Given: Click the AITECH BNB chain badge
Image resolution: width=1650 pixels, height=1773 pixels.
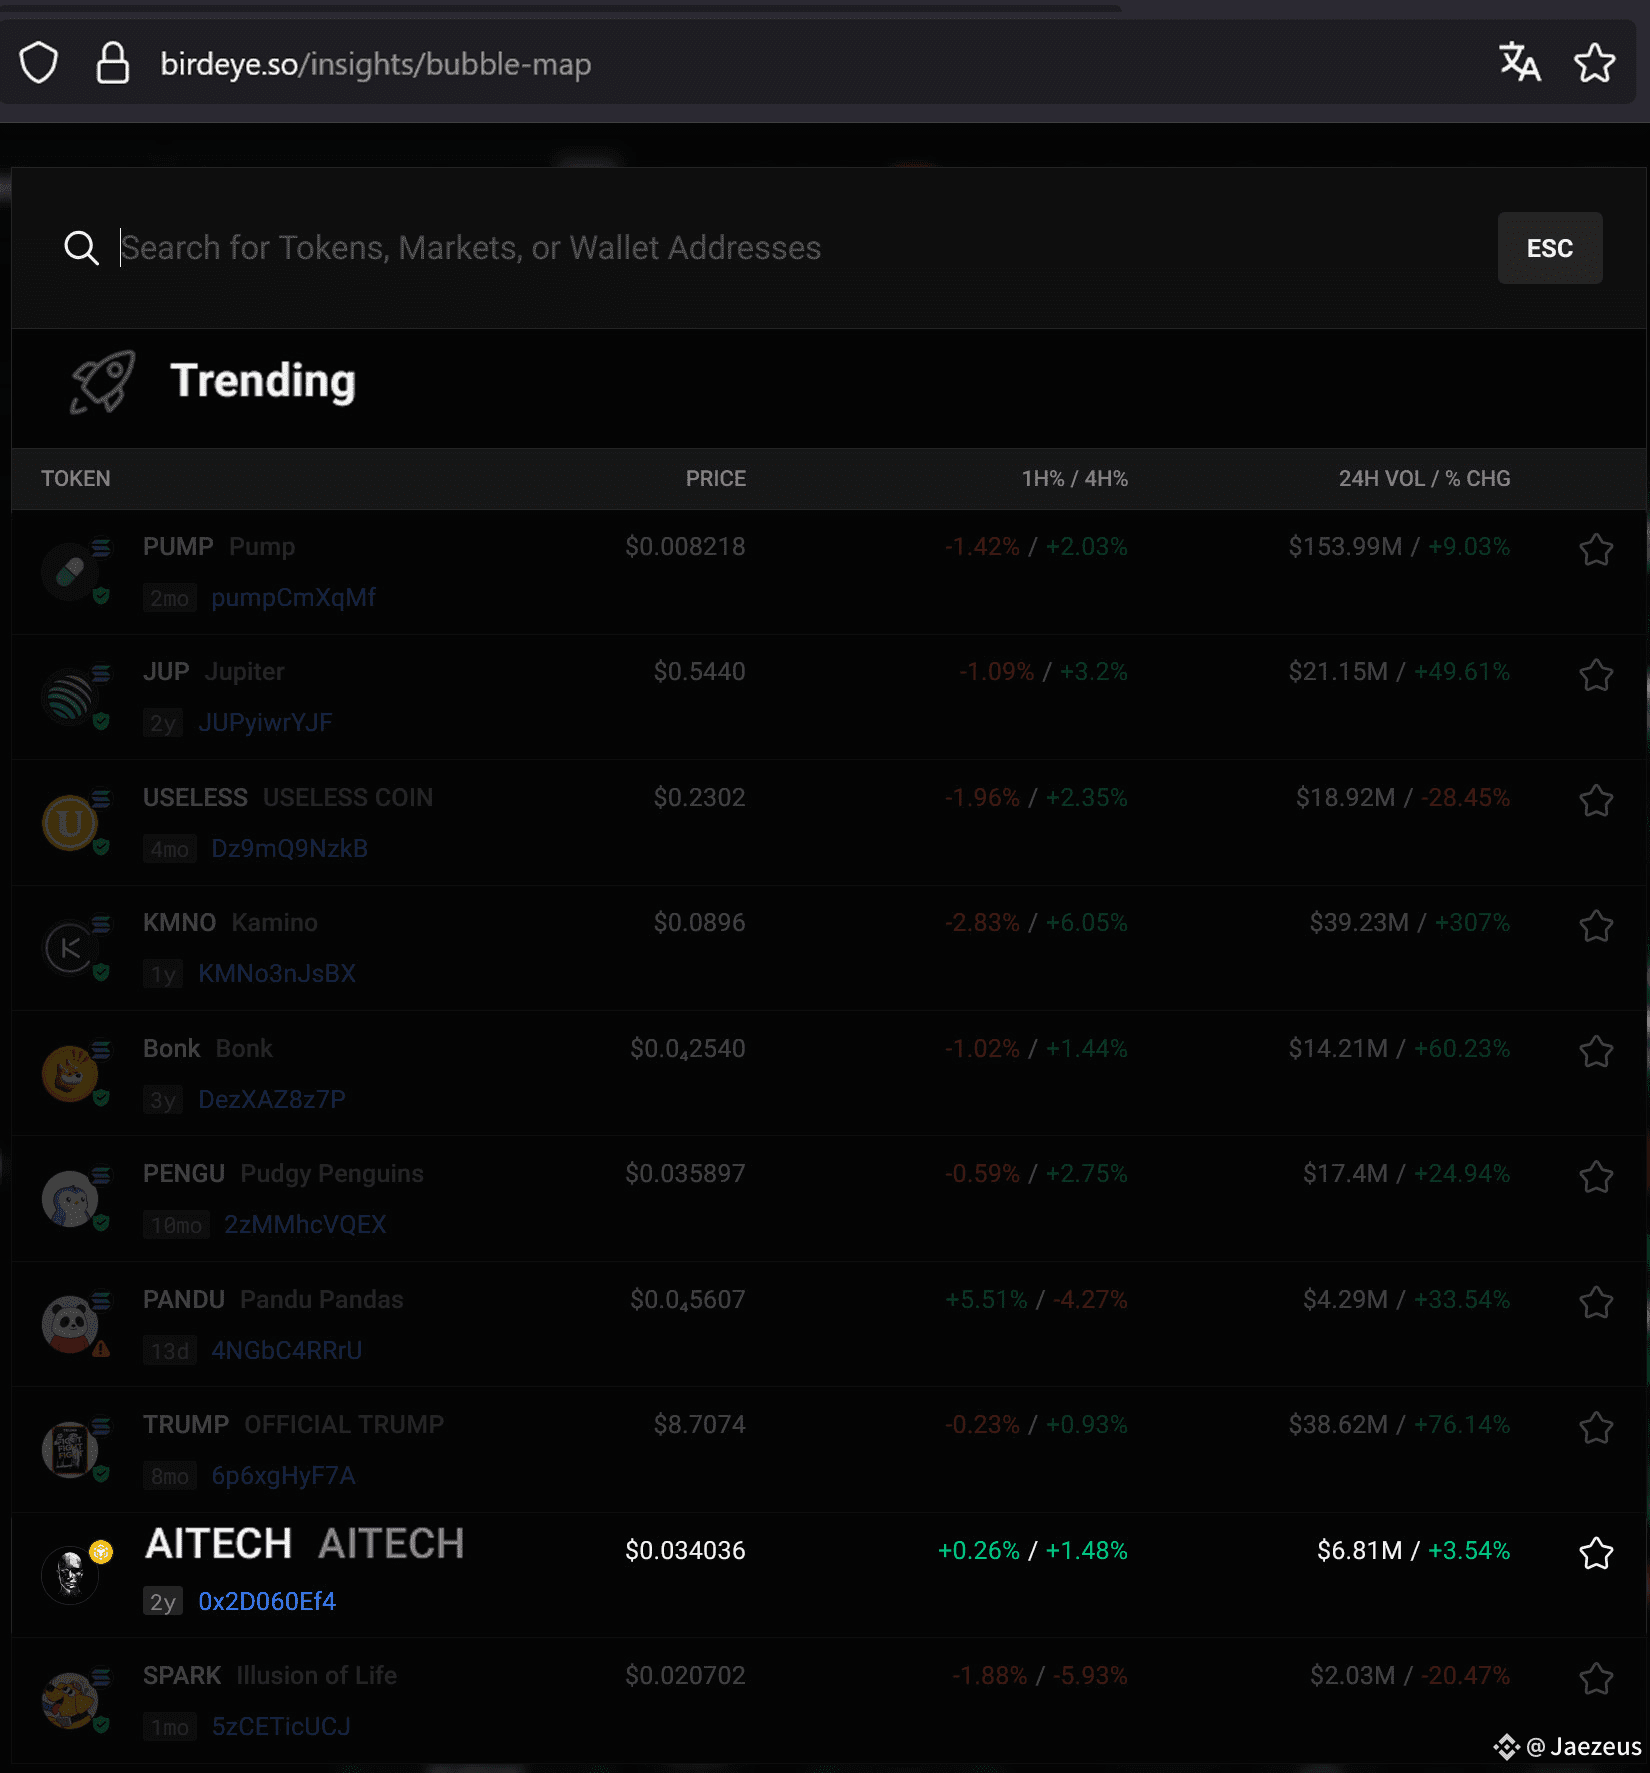Looking at the screenshot, I should coord(101,1552).
